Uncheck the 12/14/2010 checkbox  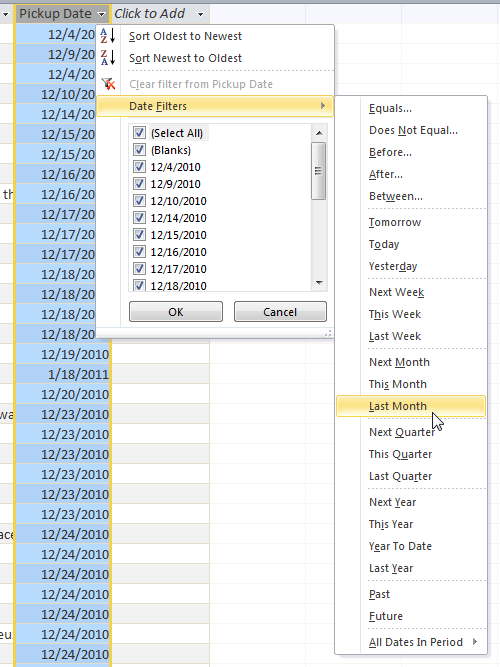click(139, 218)
